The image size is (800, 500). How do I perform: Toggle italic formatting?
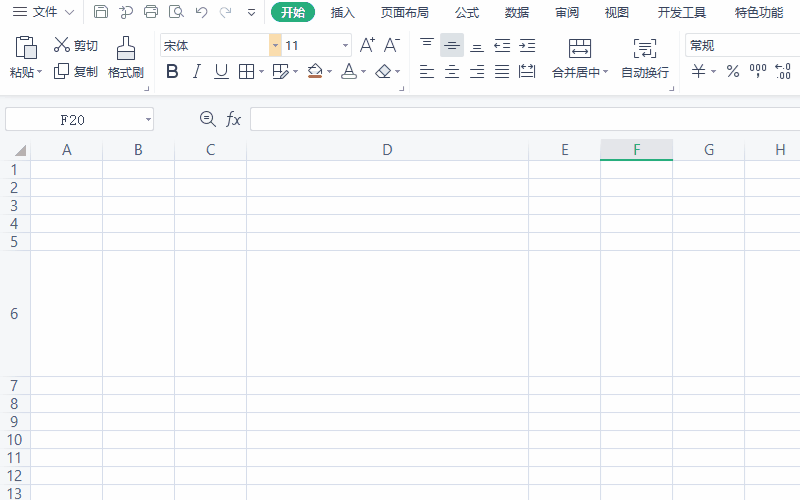196,71
